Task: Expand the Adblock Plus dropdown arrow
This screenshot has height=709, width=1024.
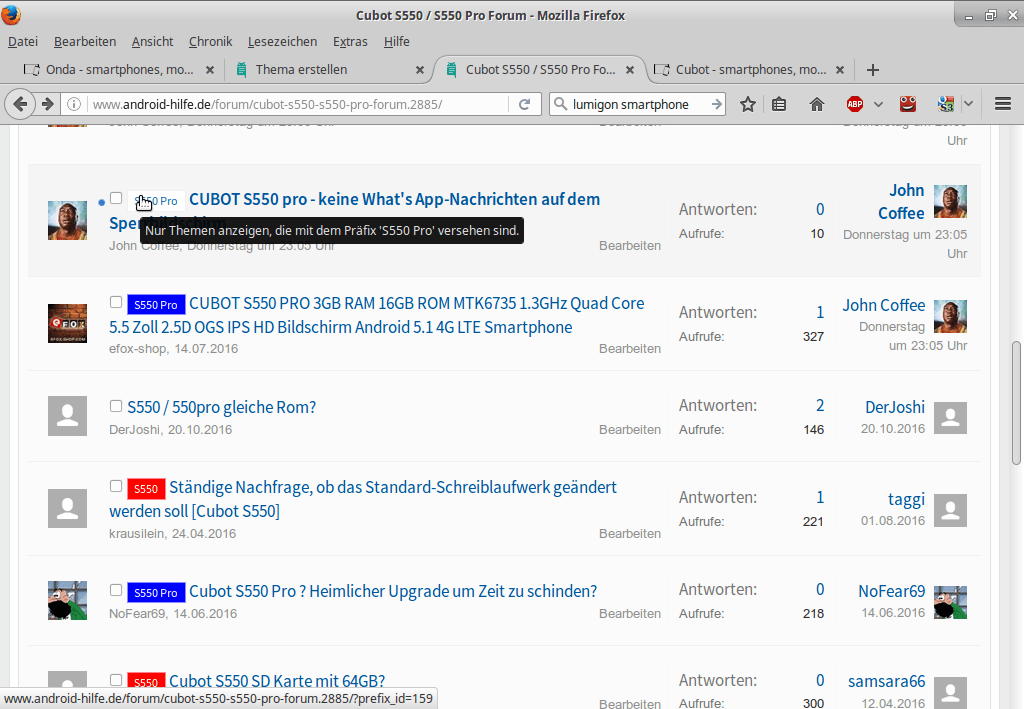Action: tap(878, 104)
